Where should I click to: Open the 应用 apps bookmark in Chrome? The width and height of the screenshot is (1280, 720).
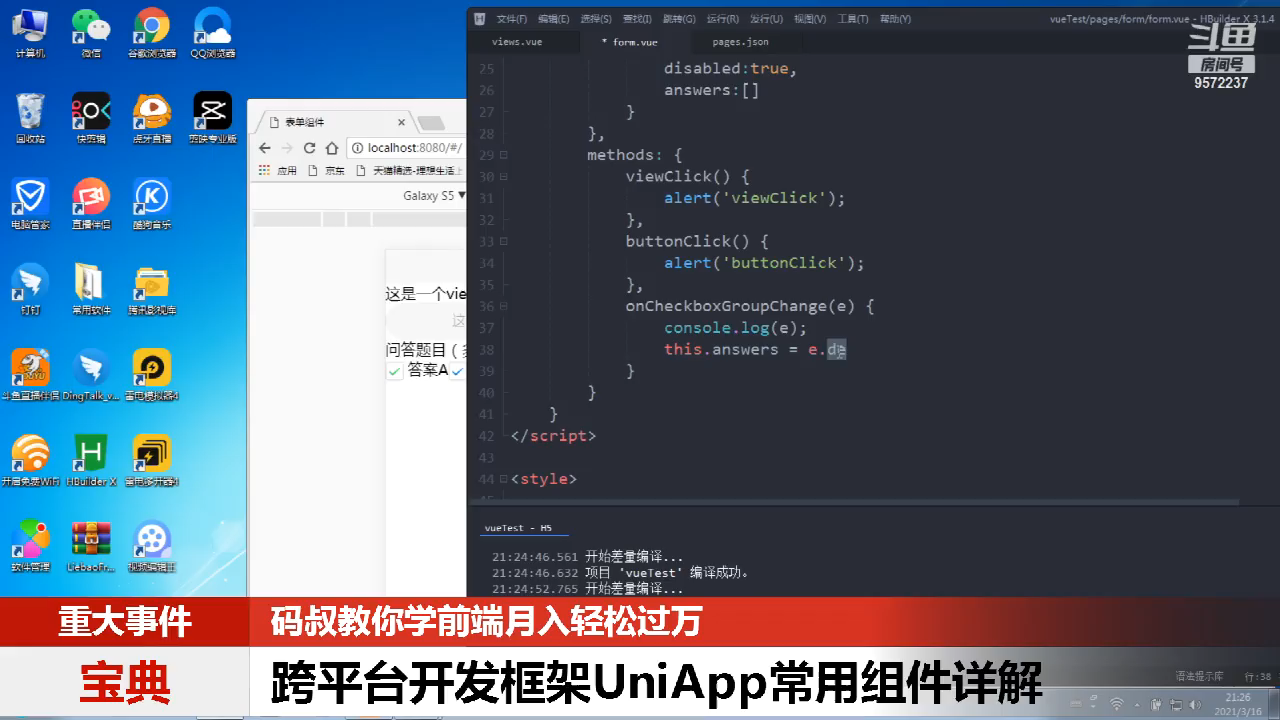[279, 171]
